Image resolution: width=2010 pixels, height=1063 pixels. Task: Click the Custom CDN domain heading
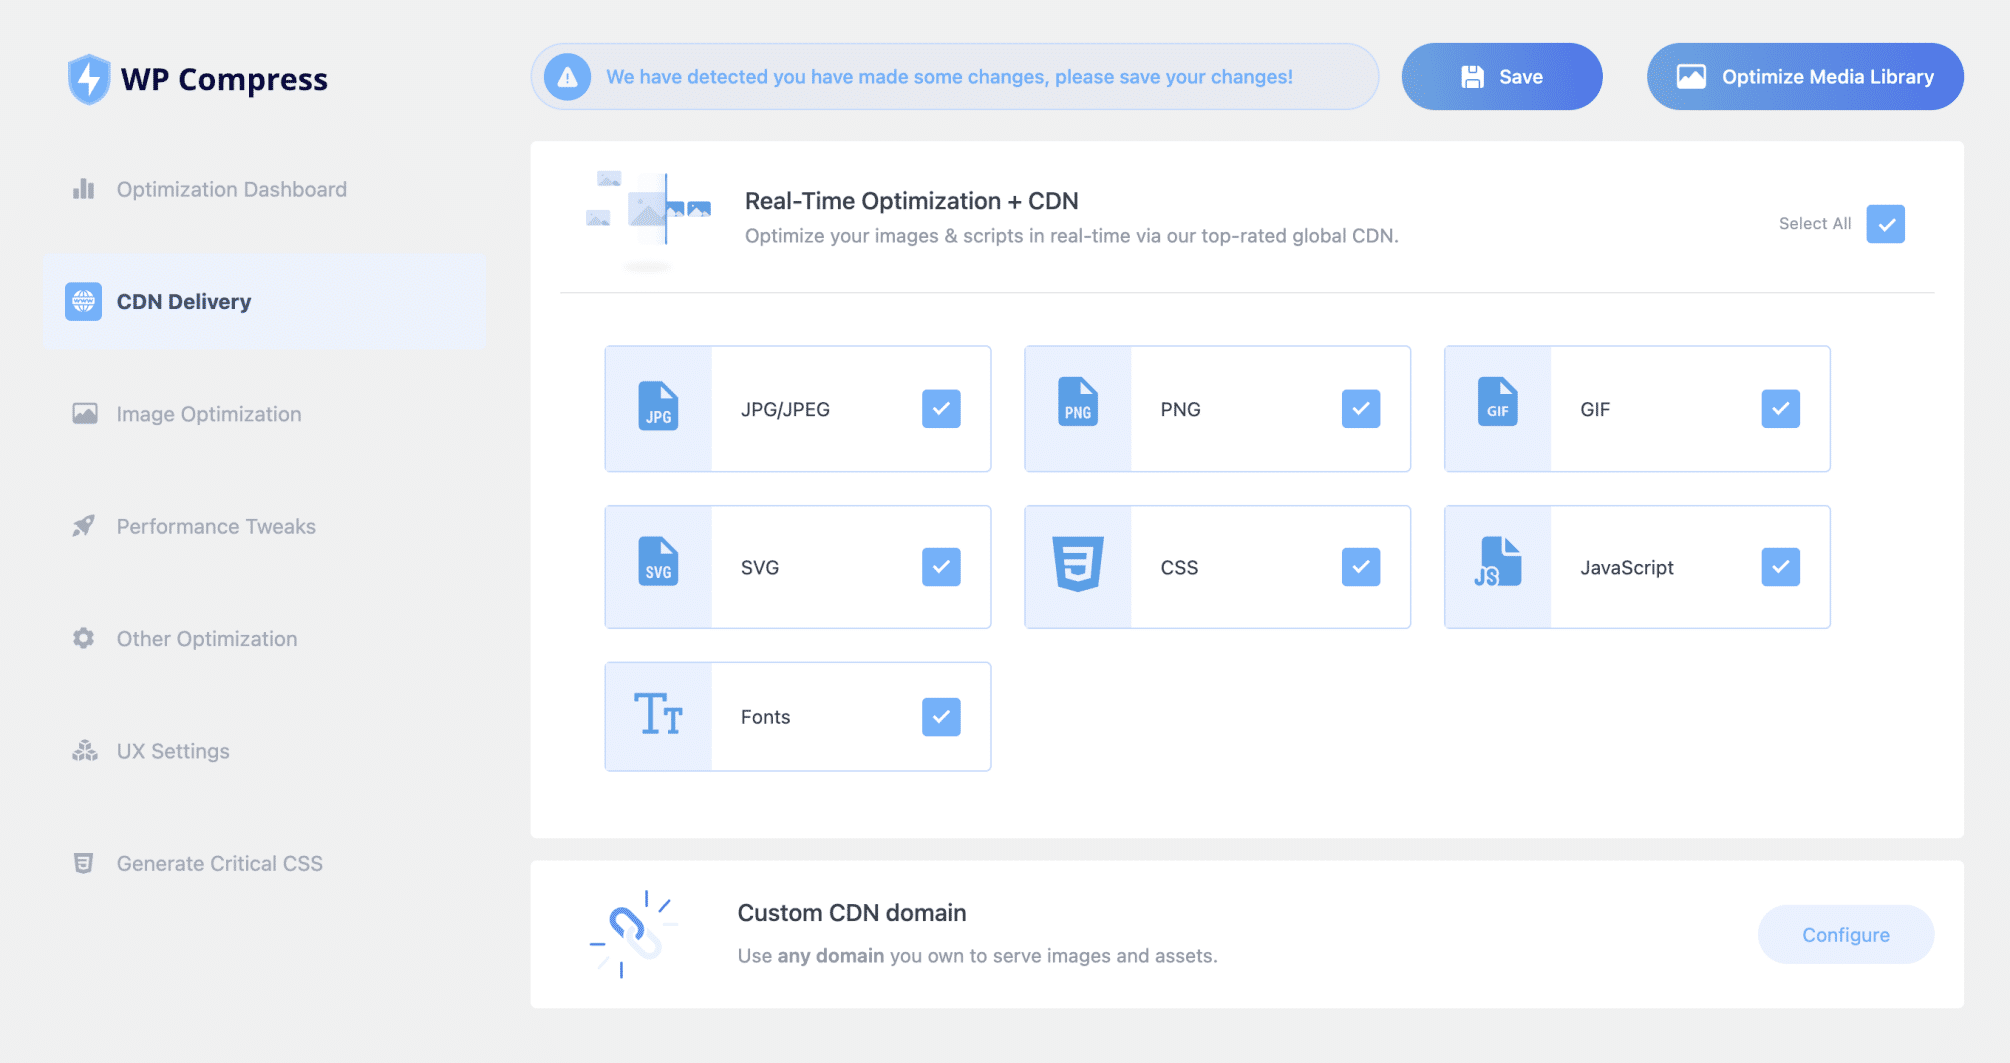pyautogui.click(x=852, y=913)
